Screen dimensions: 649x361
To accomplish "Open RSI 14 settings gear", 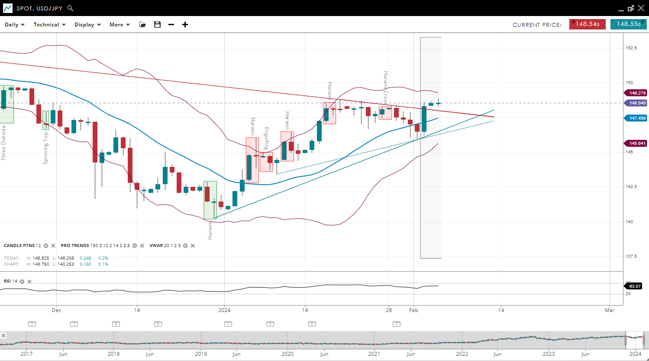I will point(22,282).
